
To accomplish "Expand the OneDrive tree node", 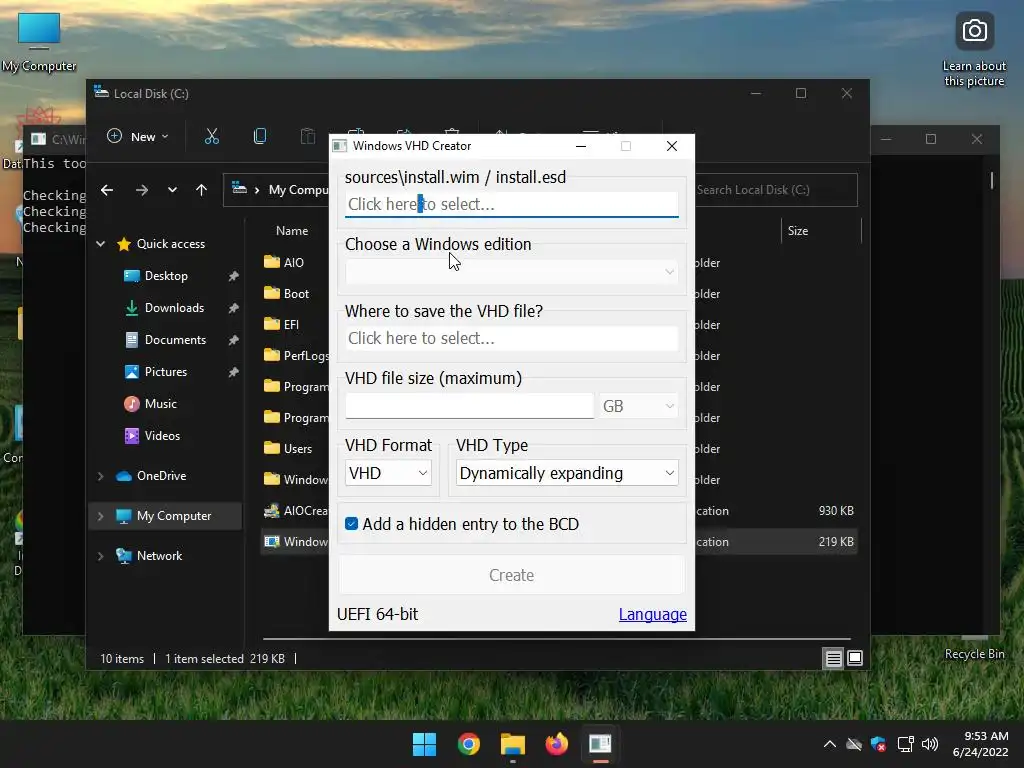I will 101,476.
